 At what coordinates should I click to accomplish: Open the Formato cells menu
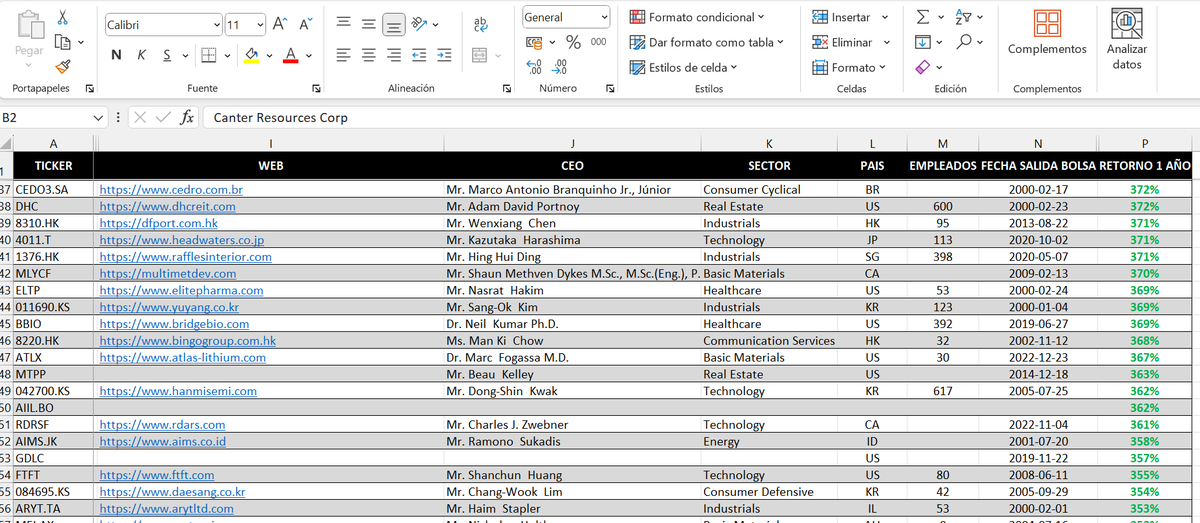(849, 67)
